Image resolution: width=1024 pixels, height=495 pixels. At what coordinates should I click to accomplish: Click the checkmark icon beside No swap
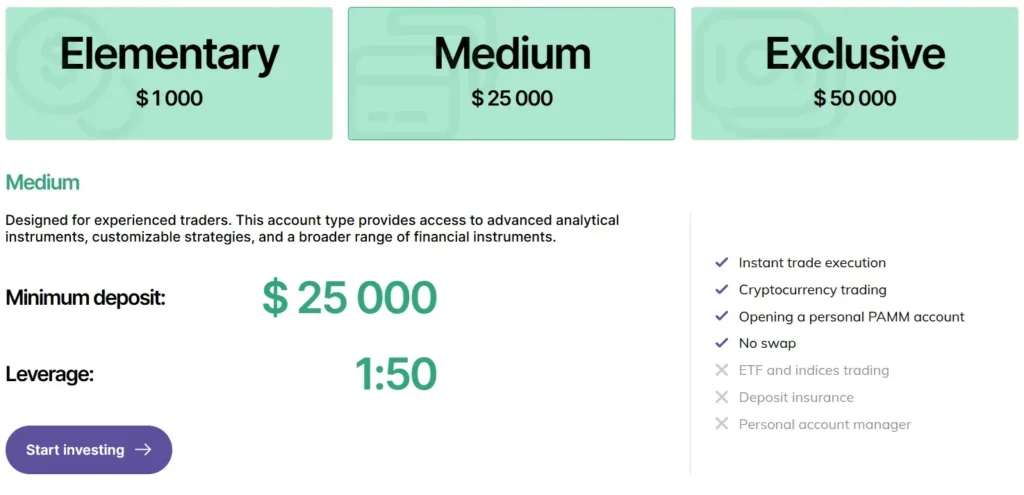click(722, 344)
